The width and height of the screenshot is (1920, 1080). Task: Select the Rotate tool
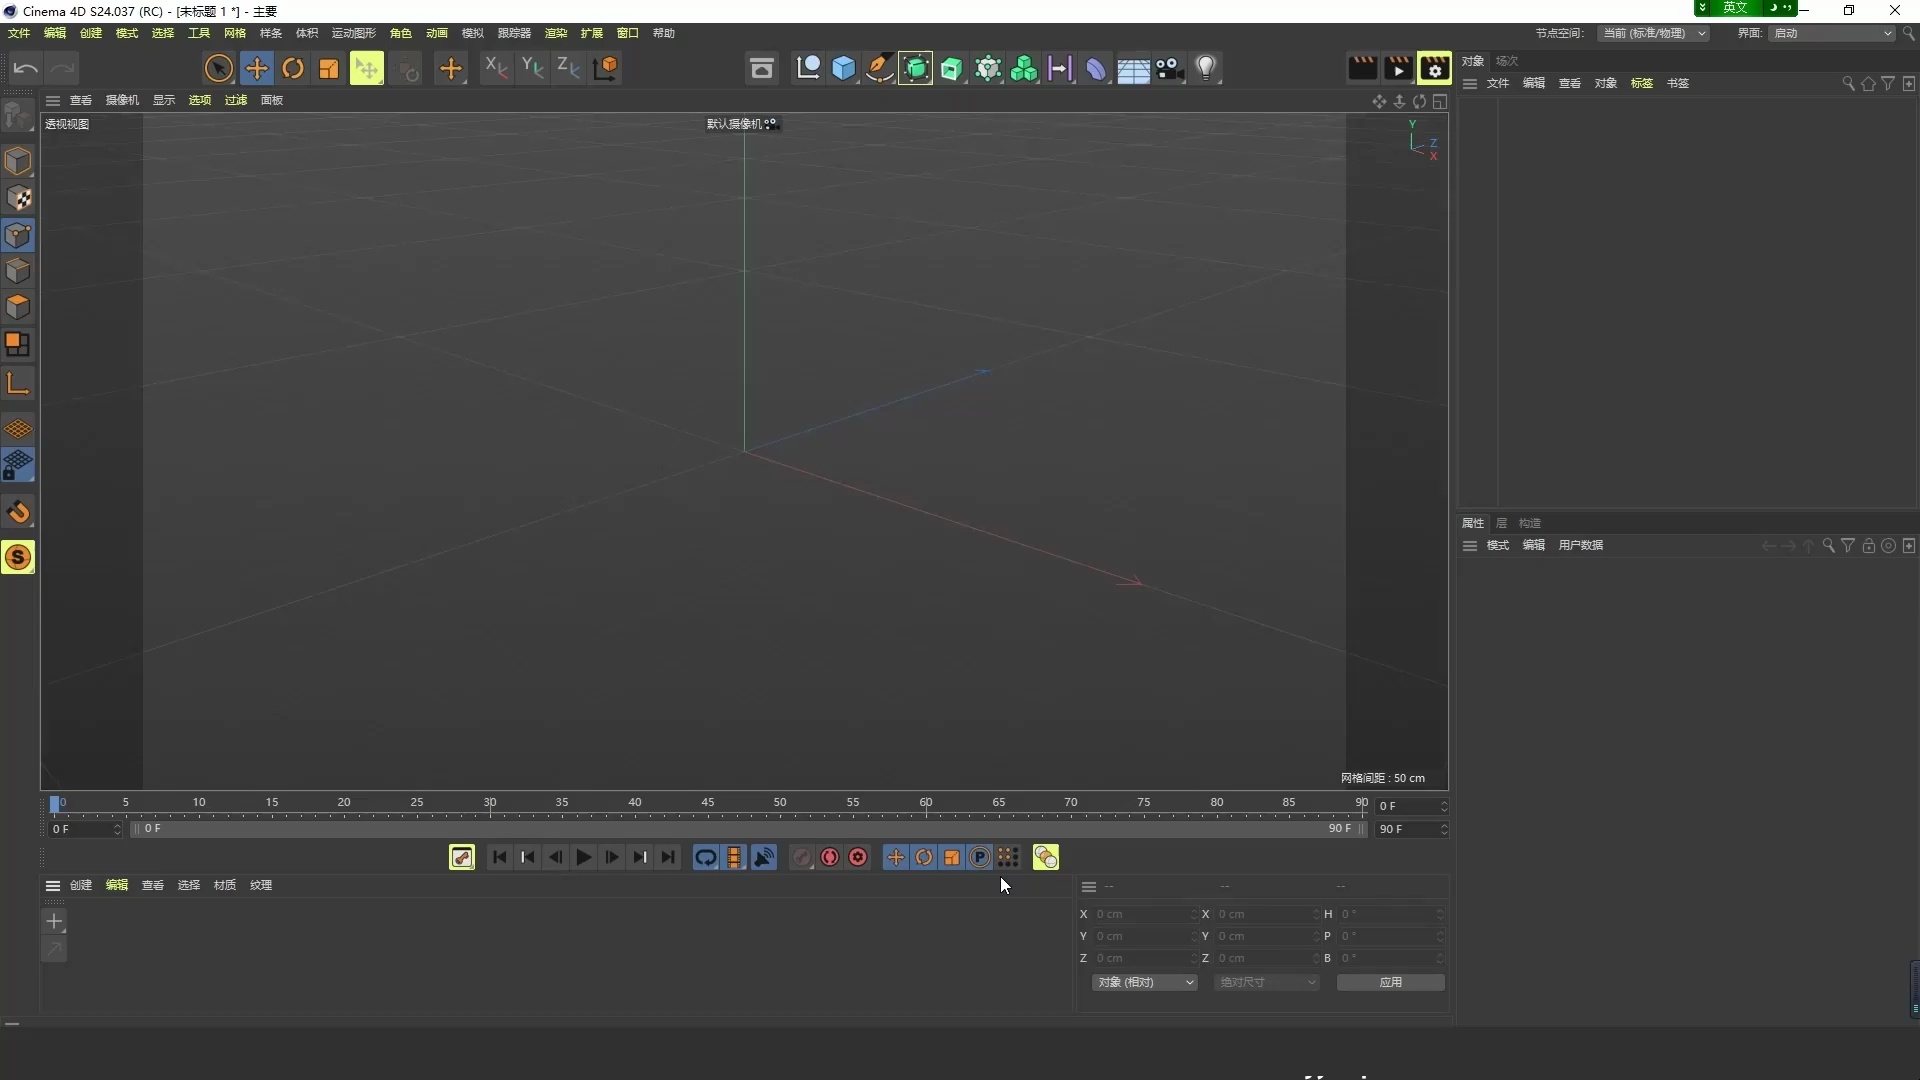tap(293, 68)
